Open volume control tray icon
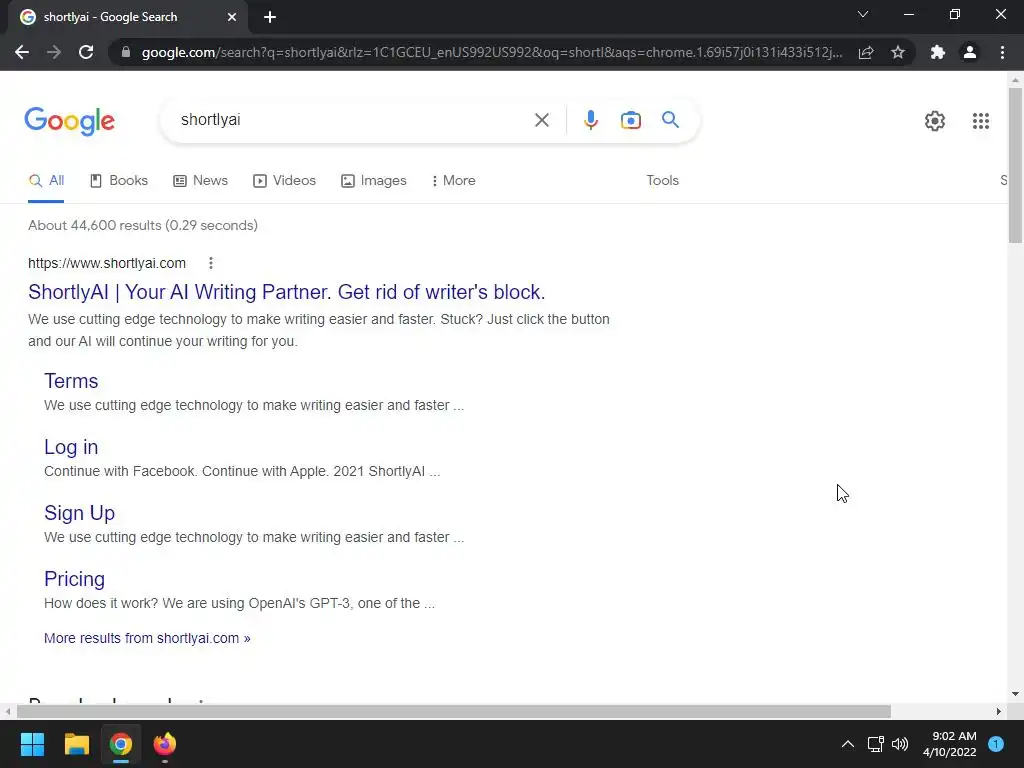The image size is (1024, 768). click(x=900, y=744)
